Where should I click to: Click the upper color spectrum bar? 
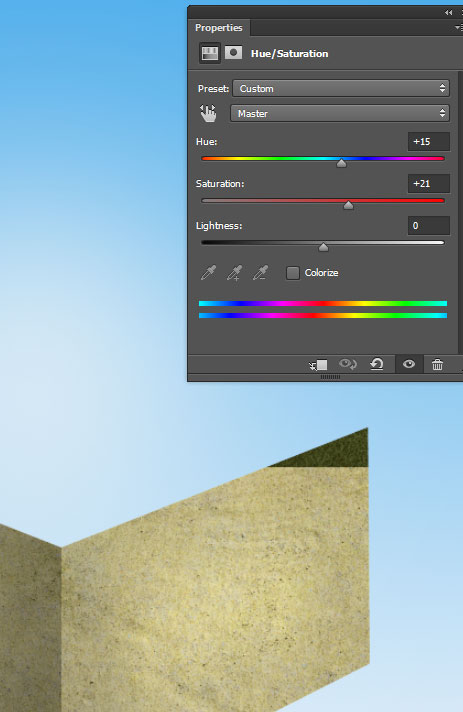(323, 303)
